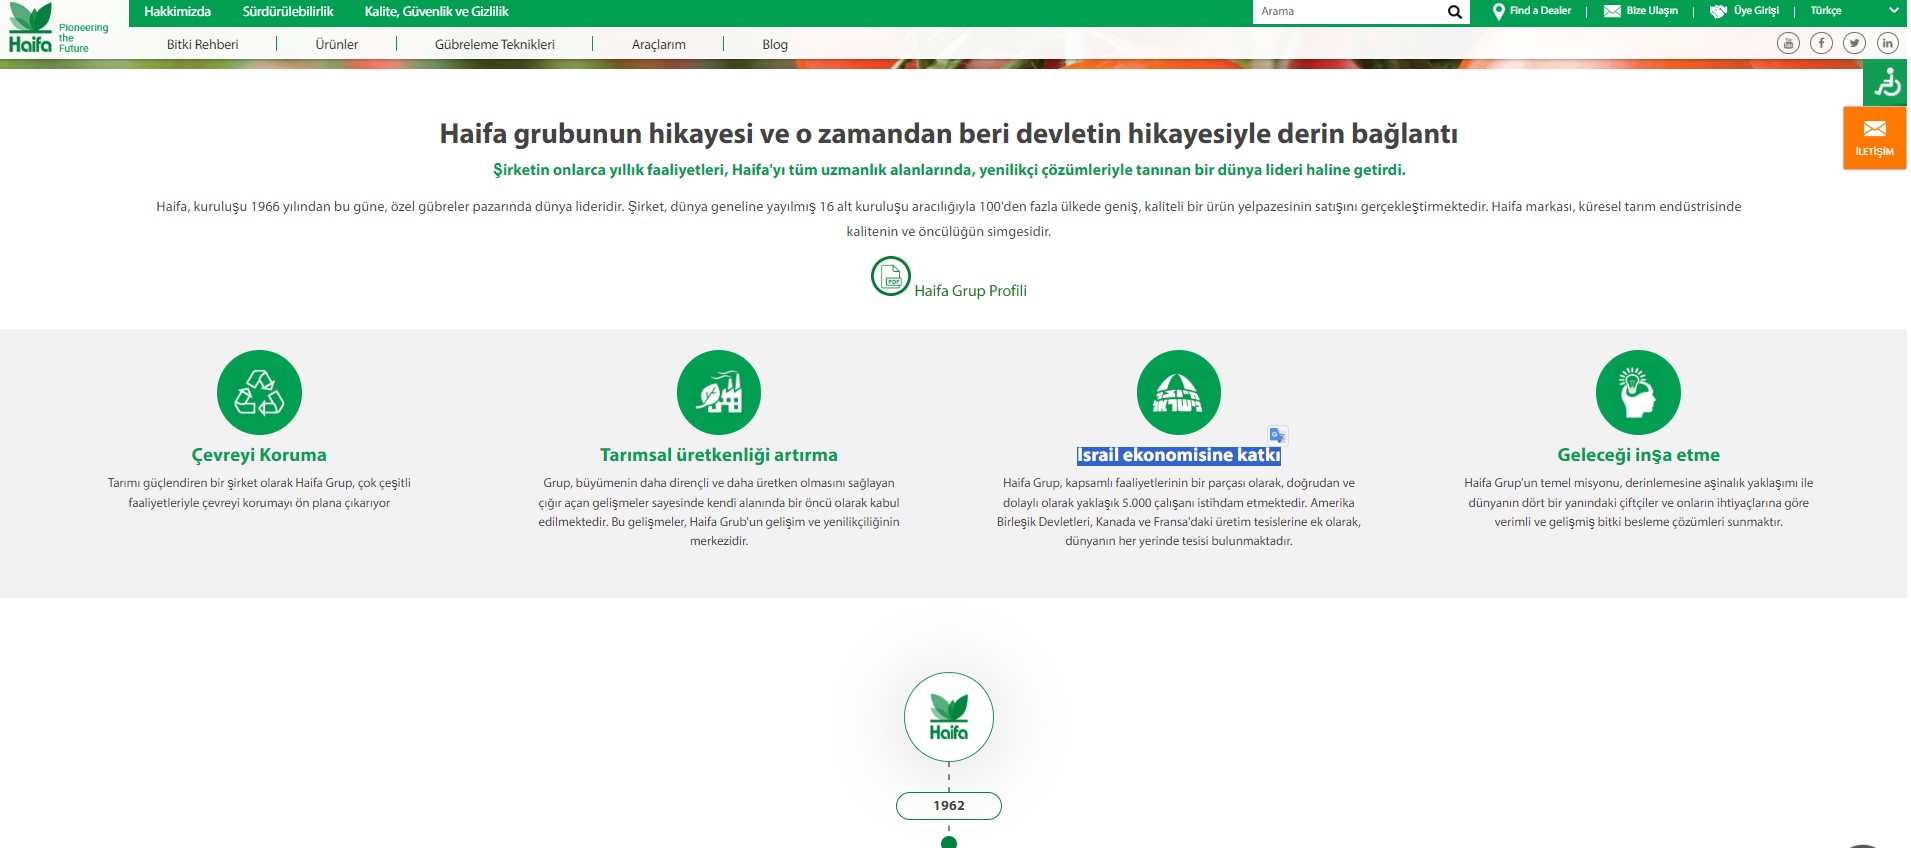The height and width of the screenshot is (848, 1911).
Task: Open the Haifa Grup Profili link
Action: tap(970, 291)
